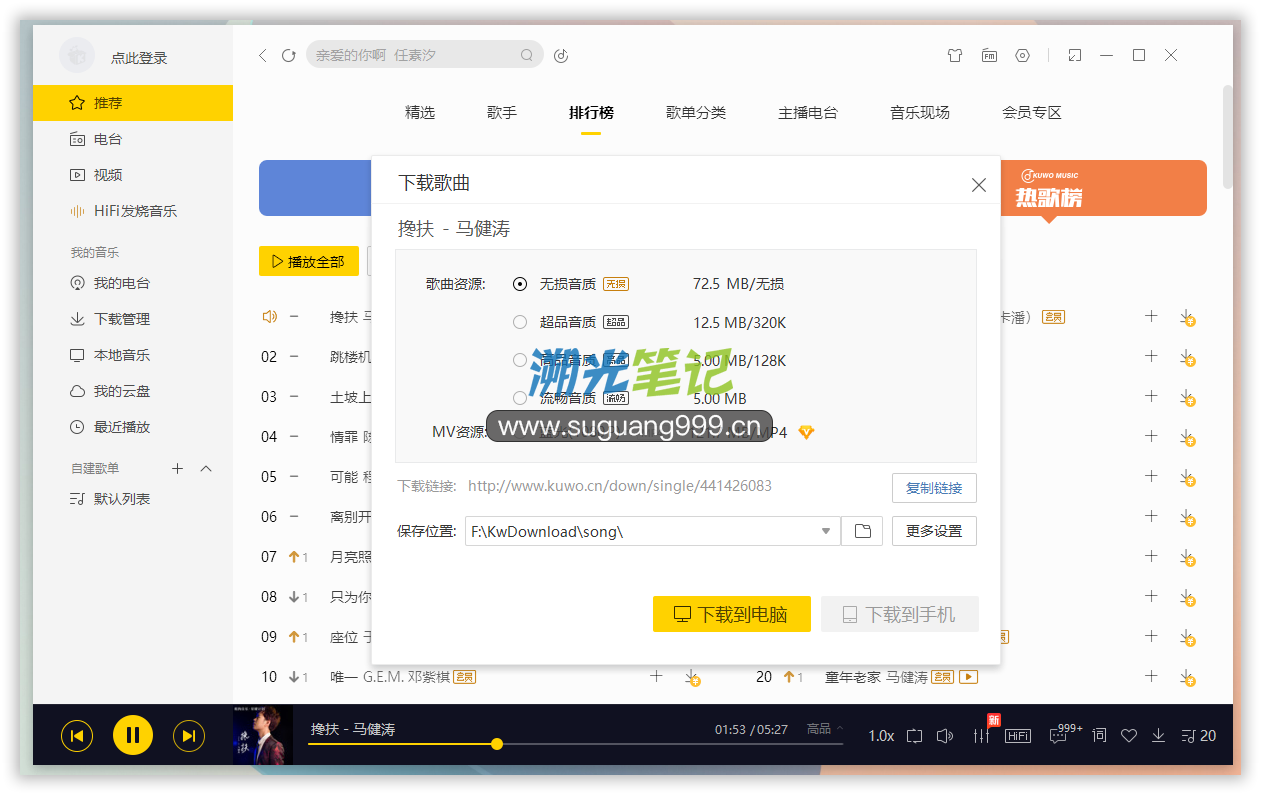Select 无损音质 radio option
1261x795 pixels.
[520, 284]
